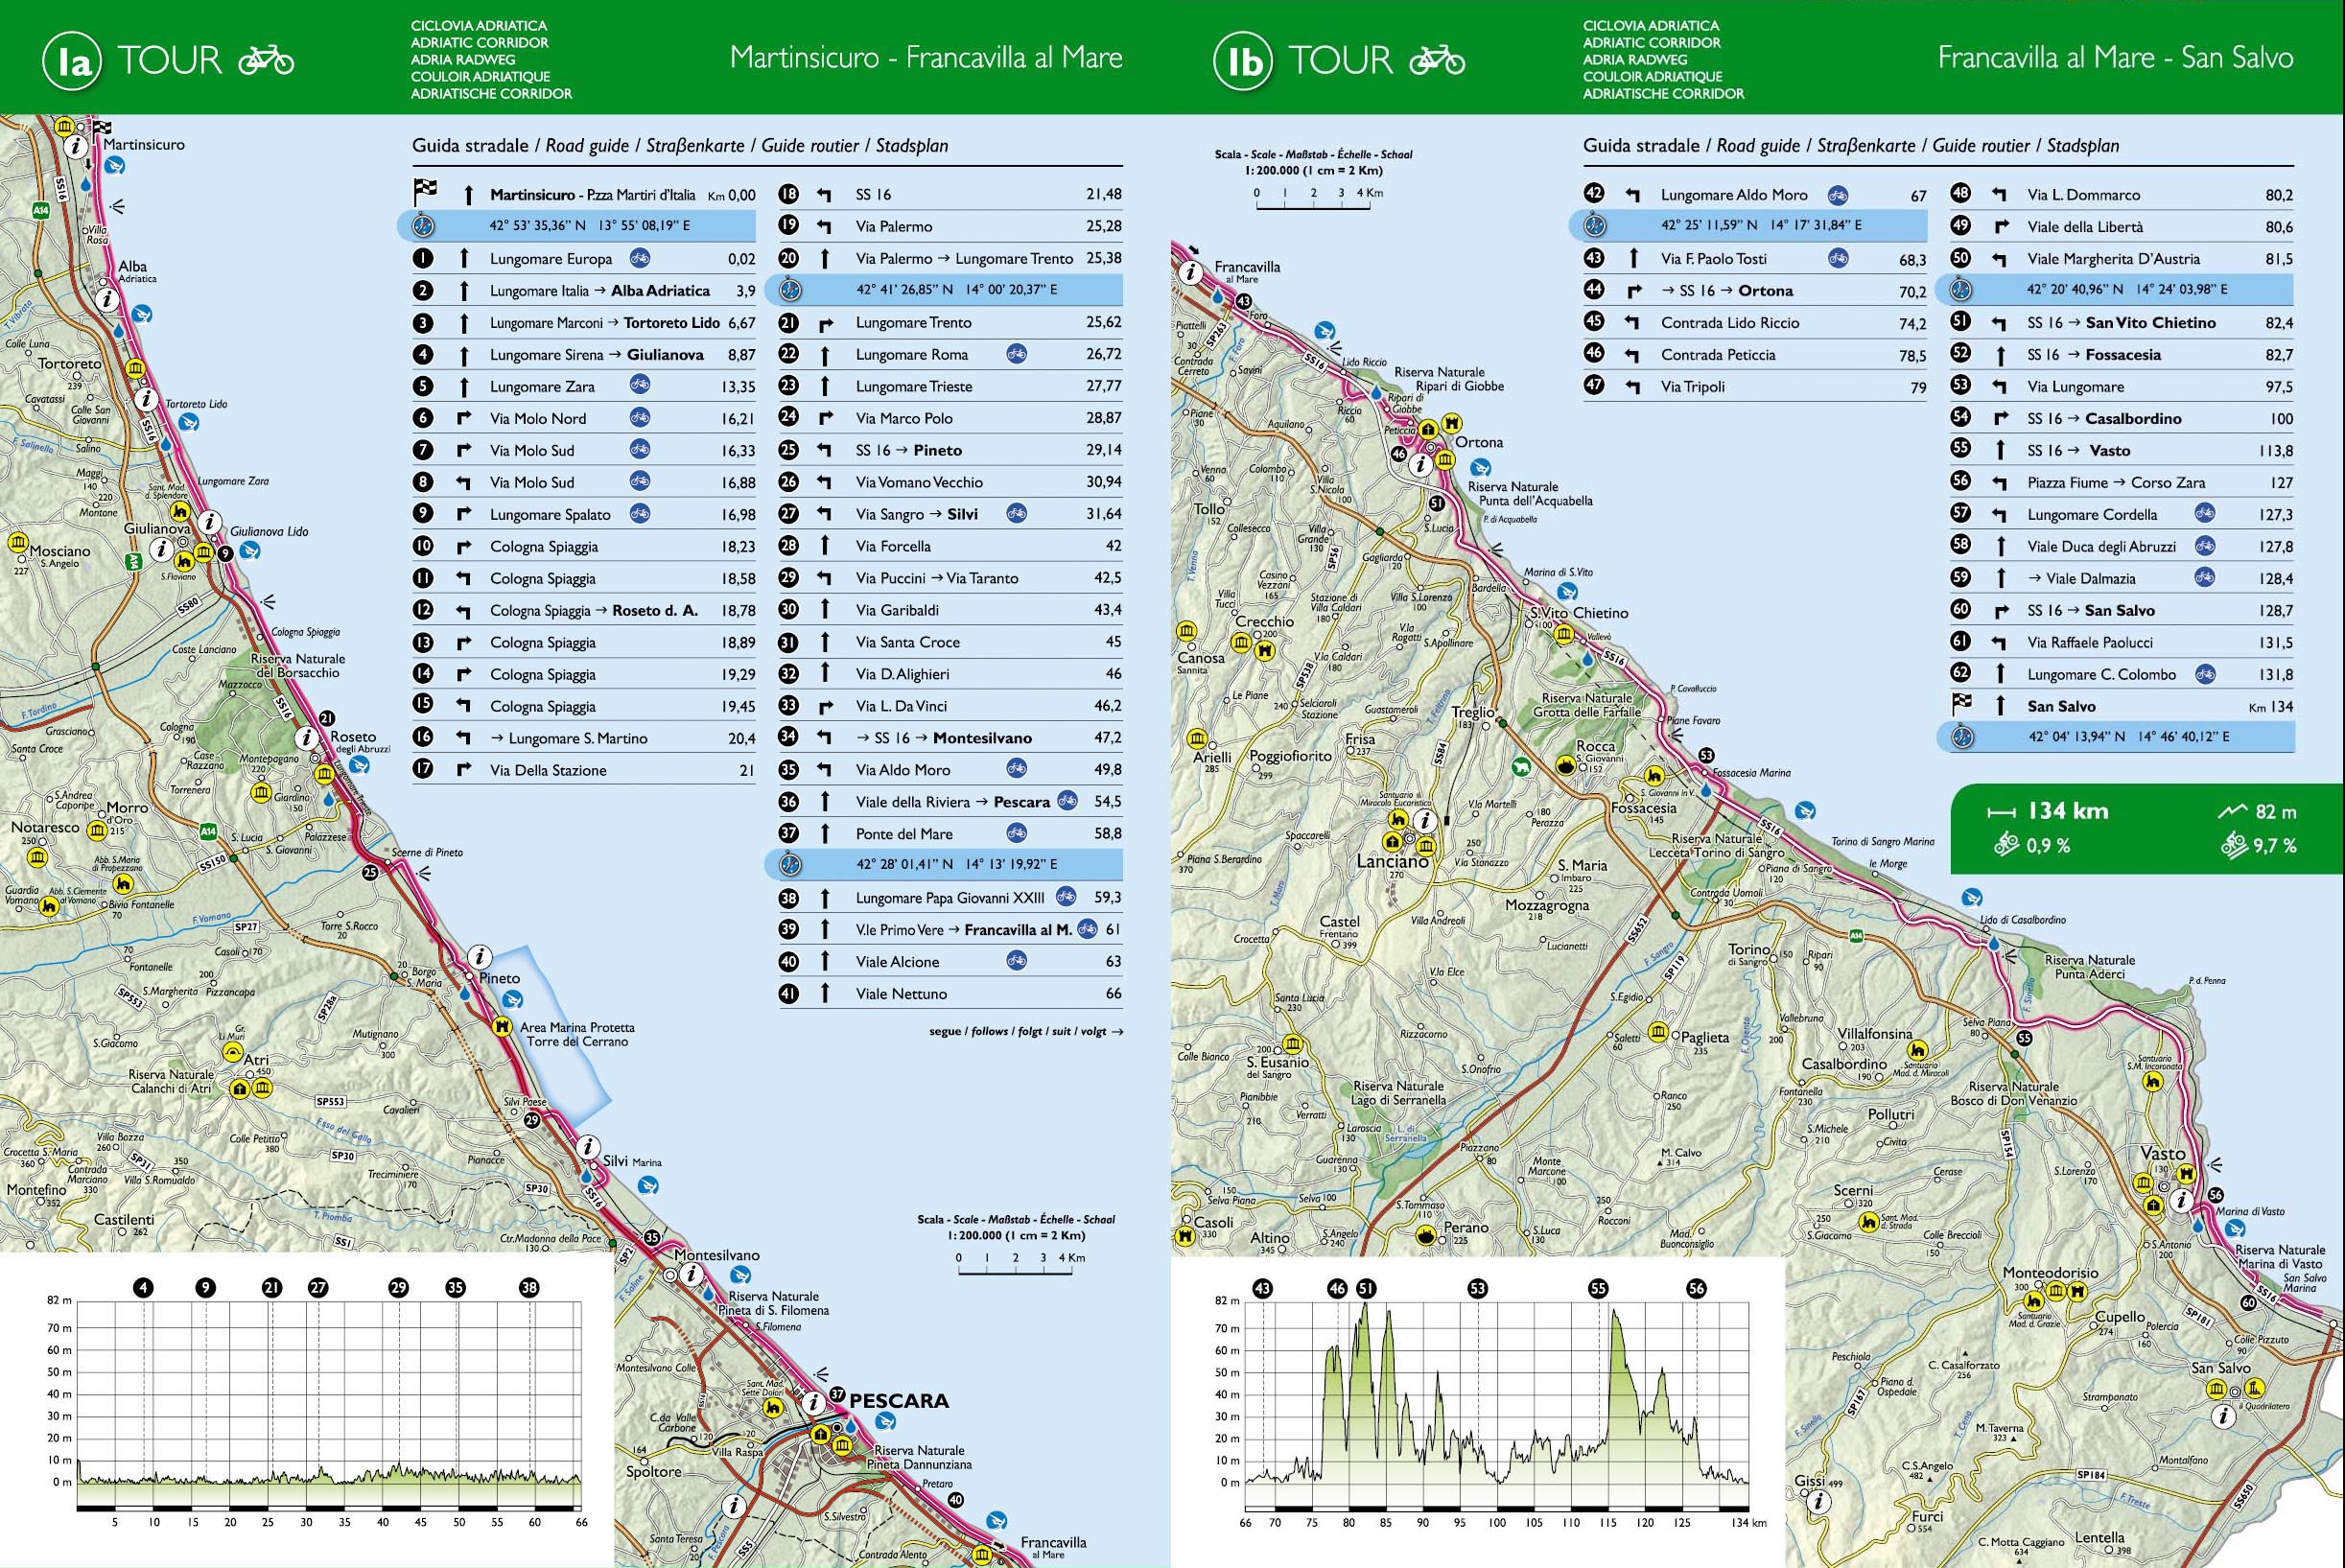Screen dimensions: 2345x1568
Task: Click the Ib tour badge in the header
Action: [x=1243, y=61]
